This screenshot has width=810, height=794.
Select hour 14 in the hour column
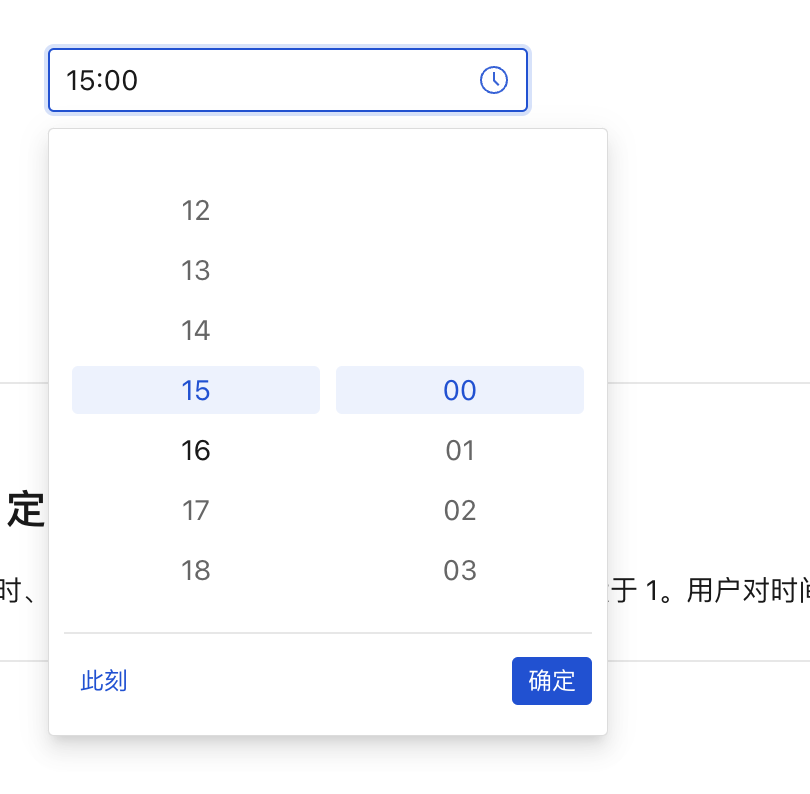tap(195, 330)
